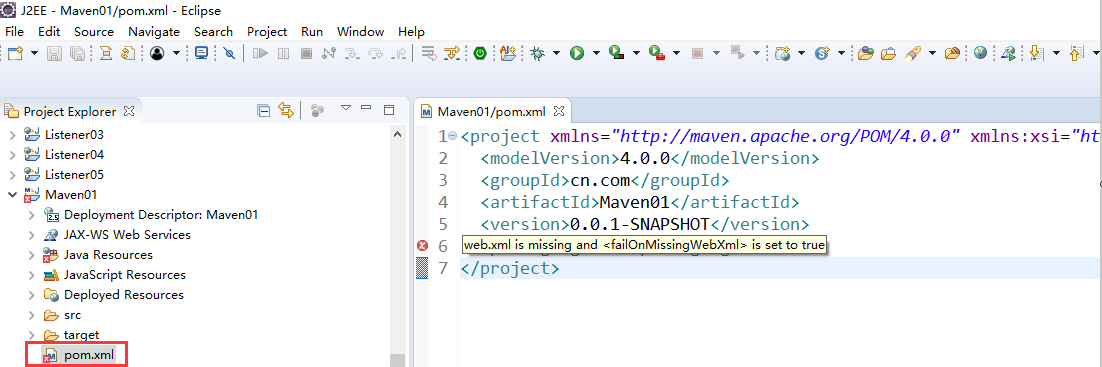Open the Run dropdown arrow

pos(596,53)
